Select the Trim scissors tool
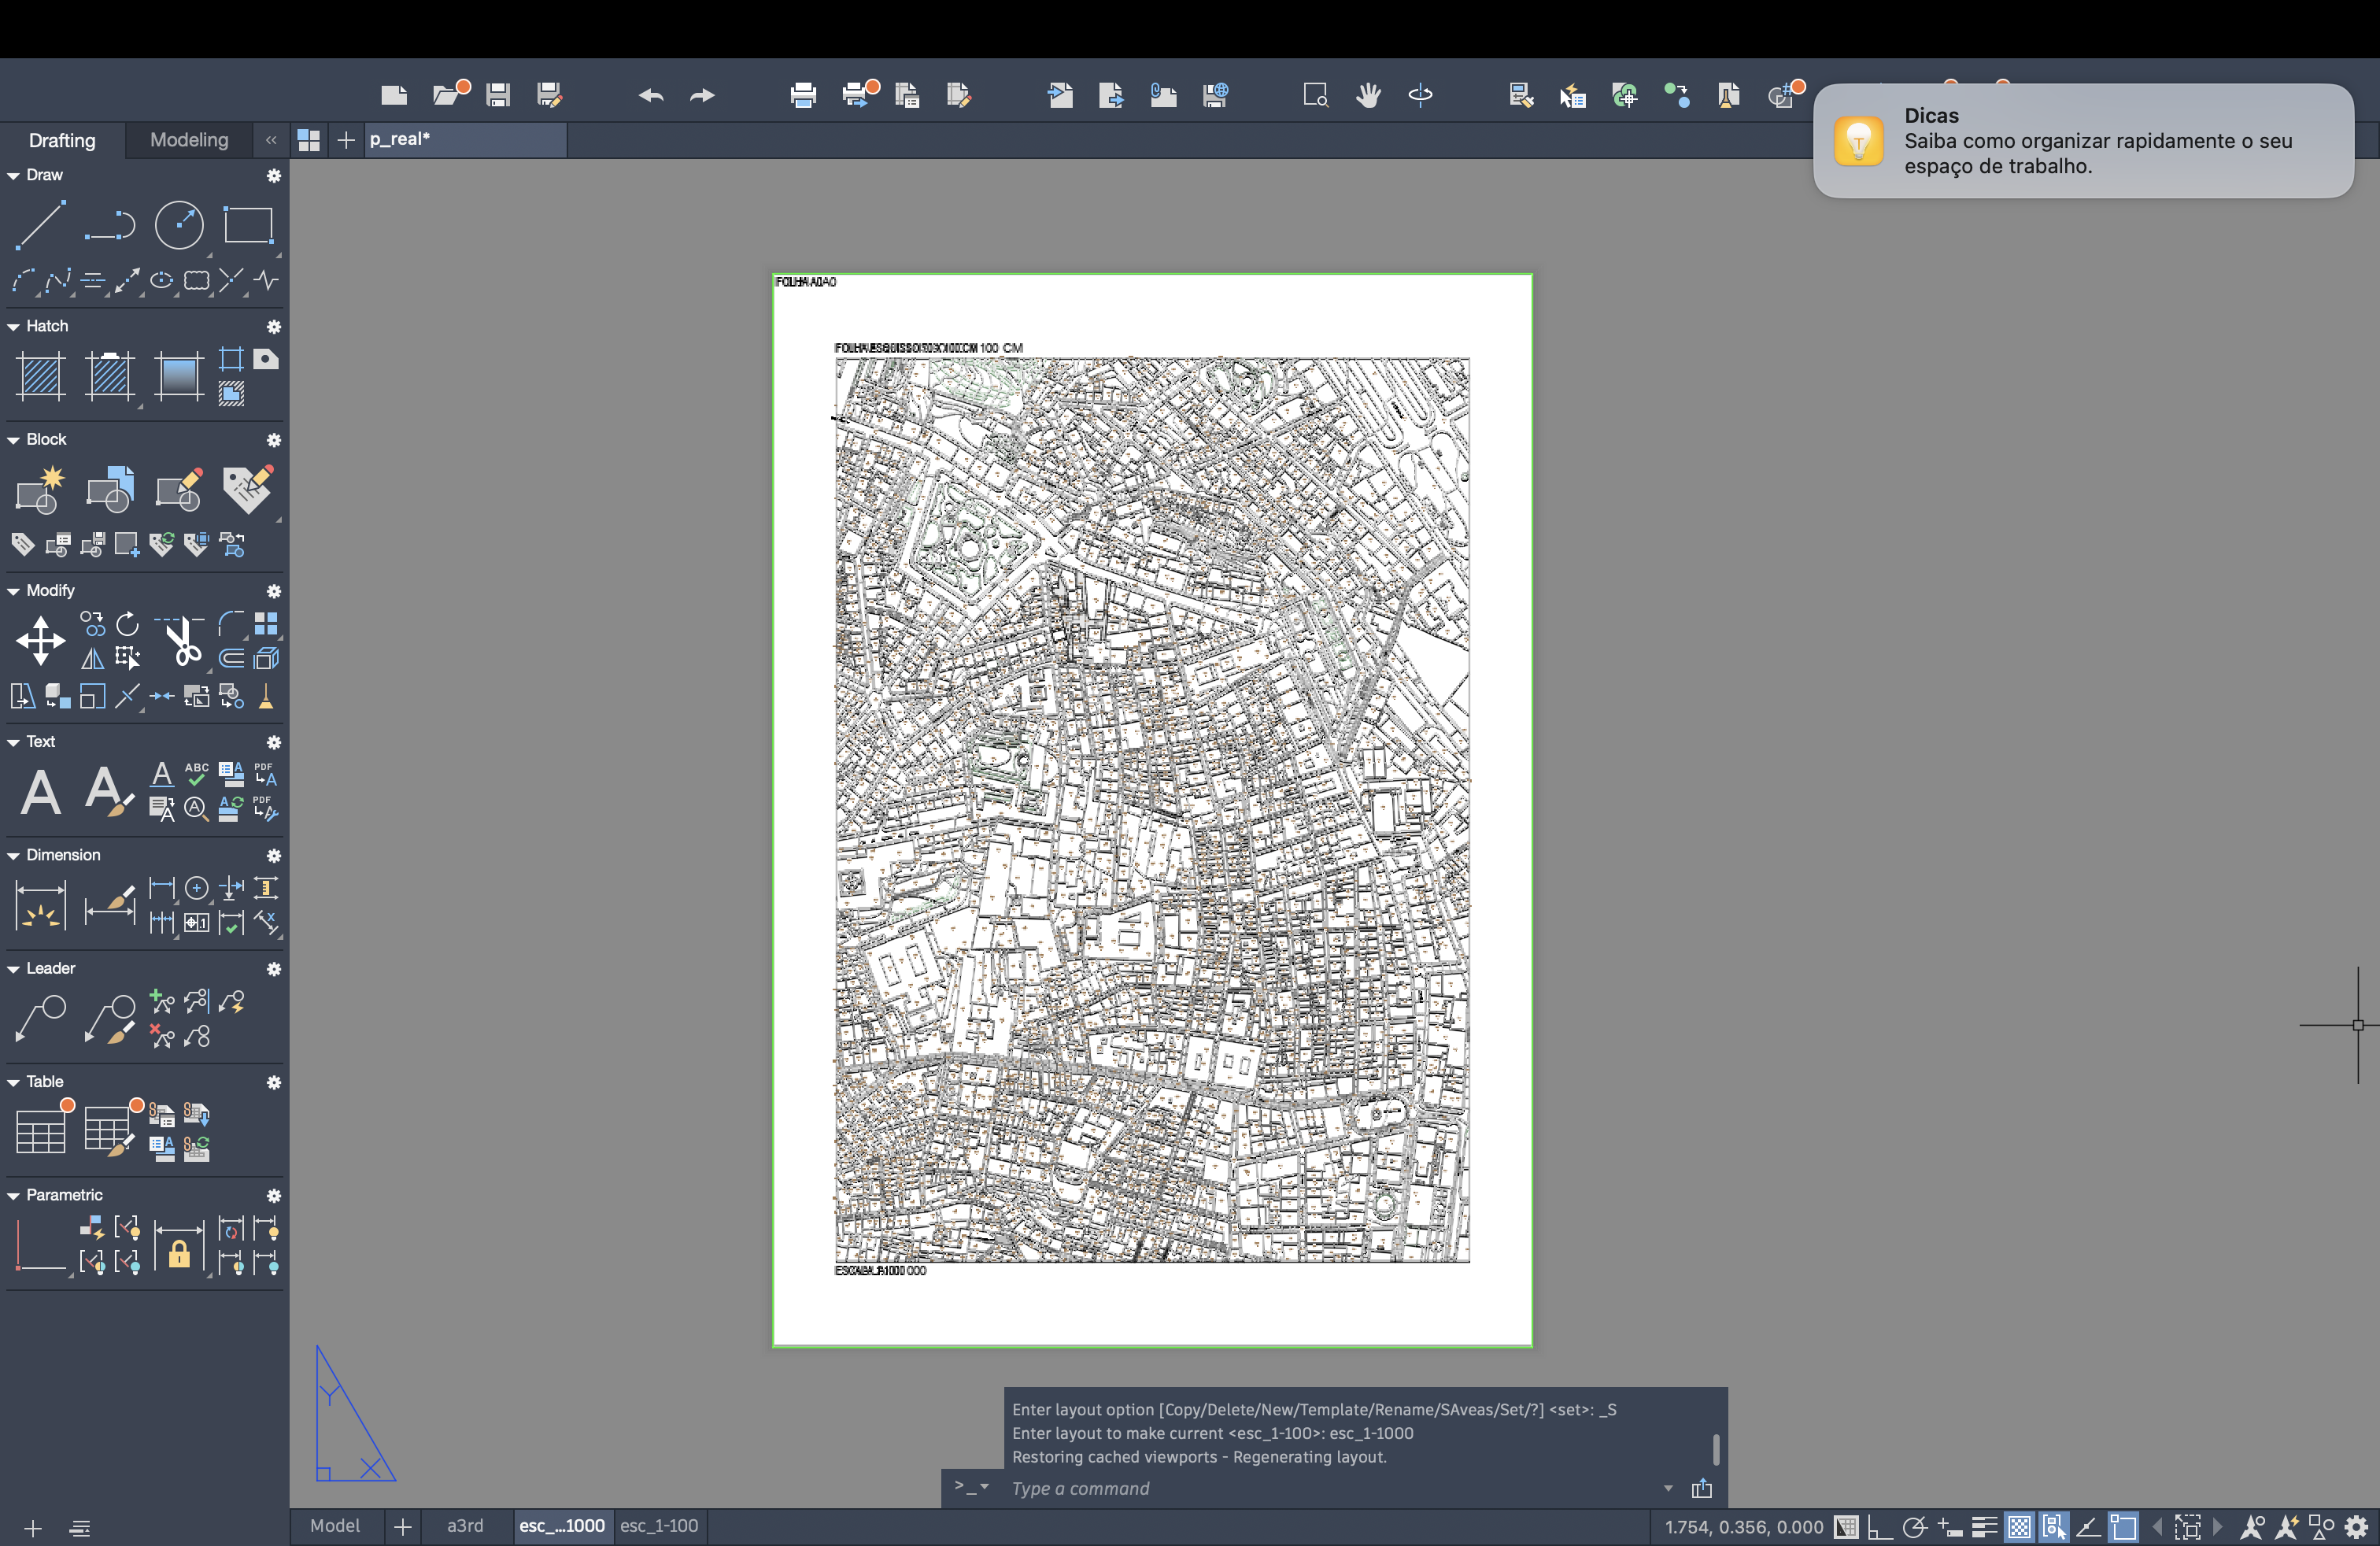The width and height of the screenshot is (2380, 1546). pyautogui.click(x=183, y=641)
